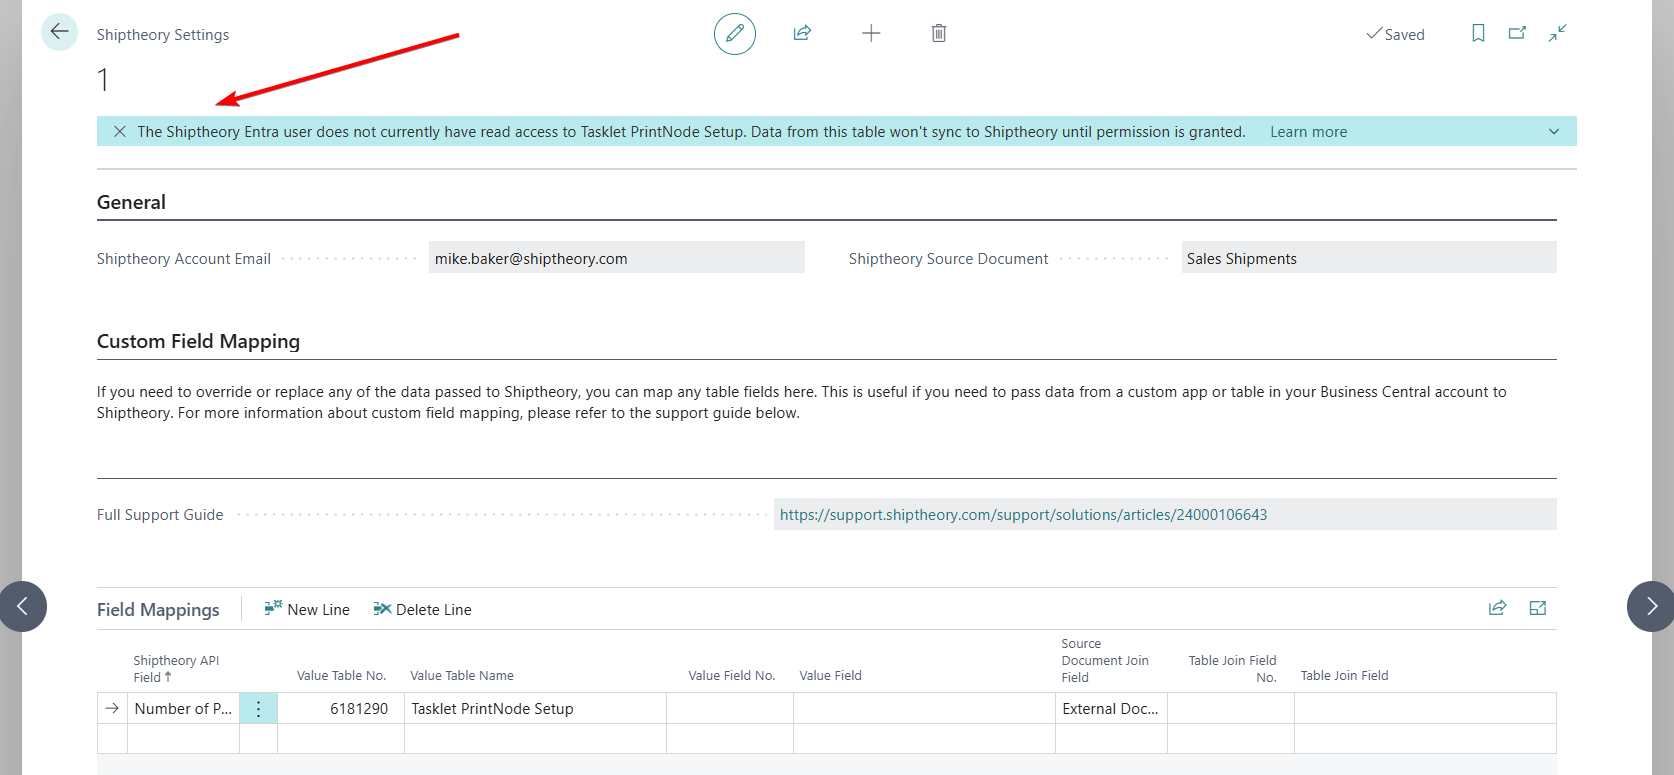Bookmark this page
The width and height of the screenshot is (1674, 775).
pyautogui.click(x=1478, y=33)
